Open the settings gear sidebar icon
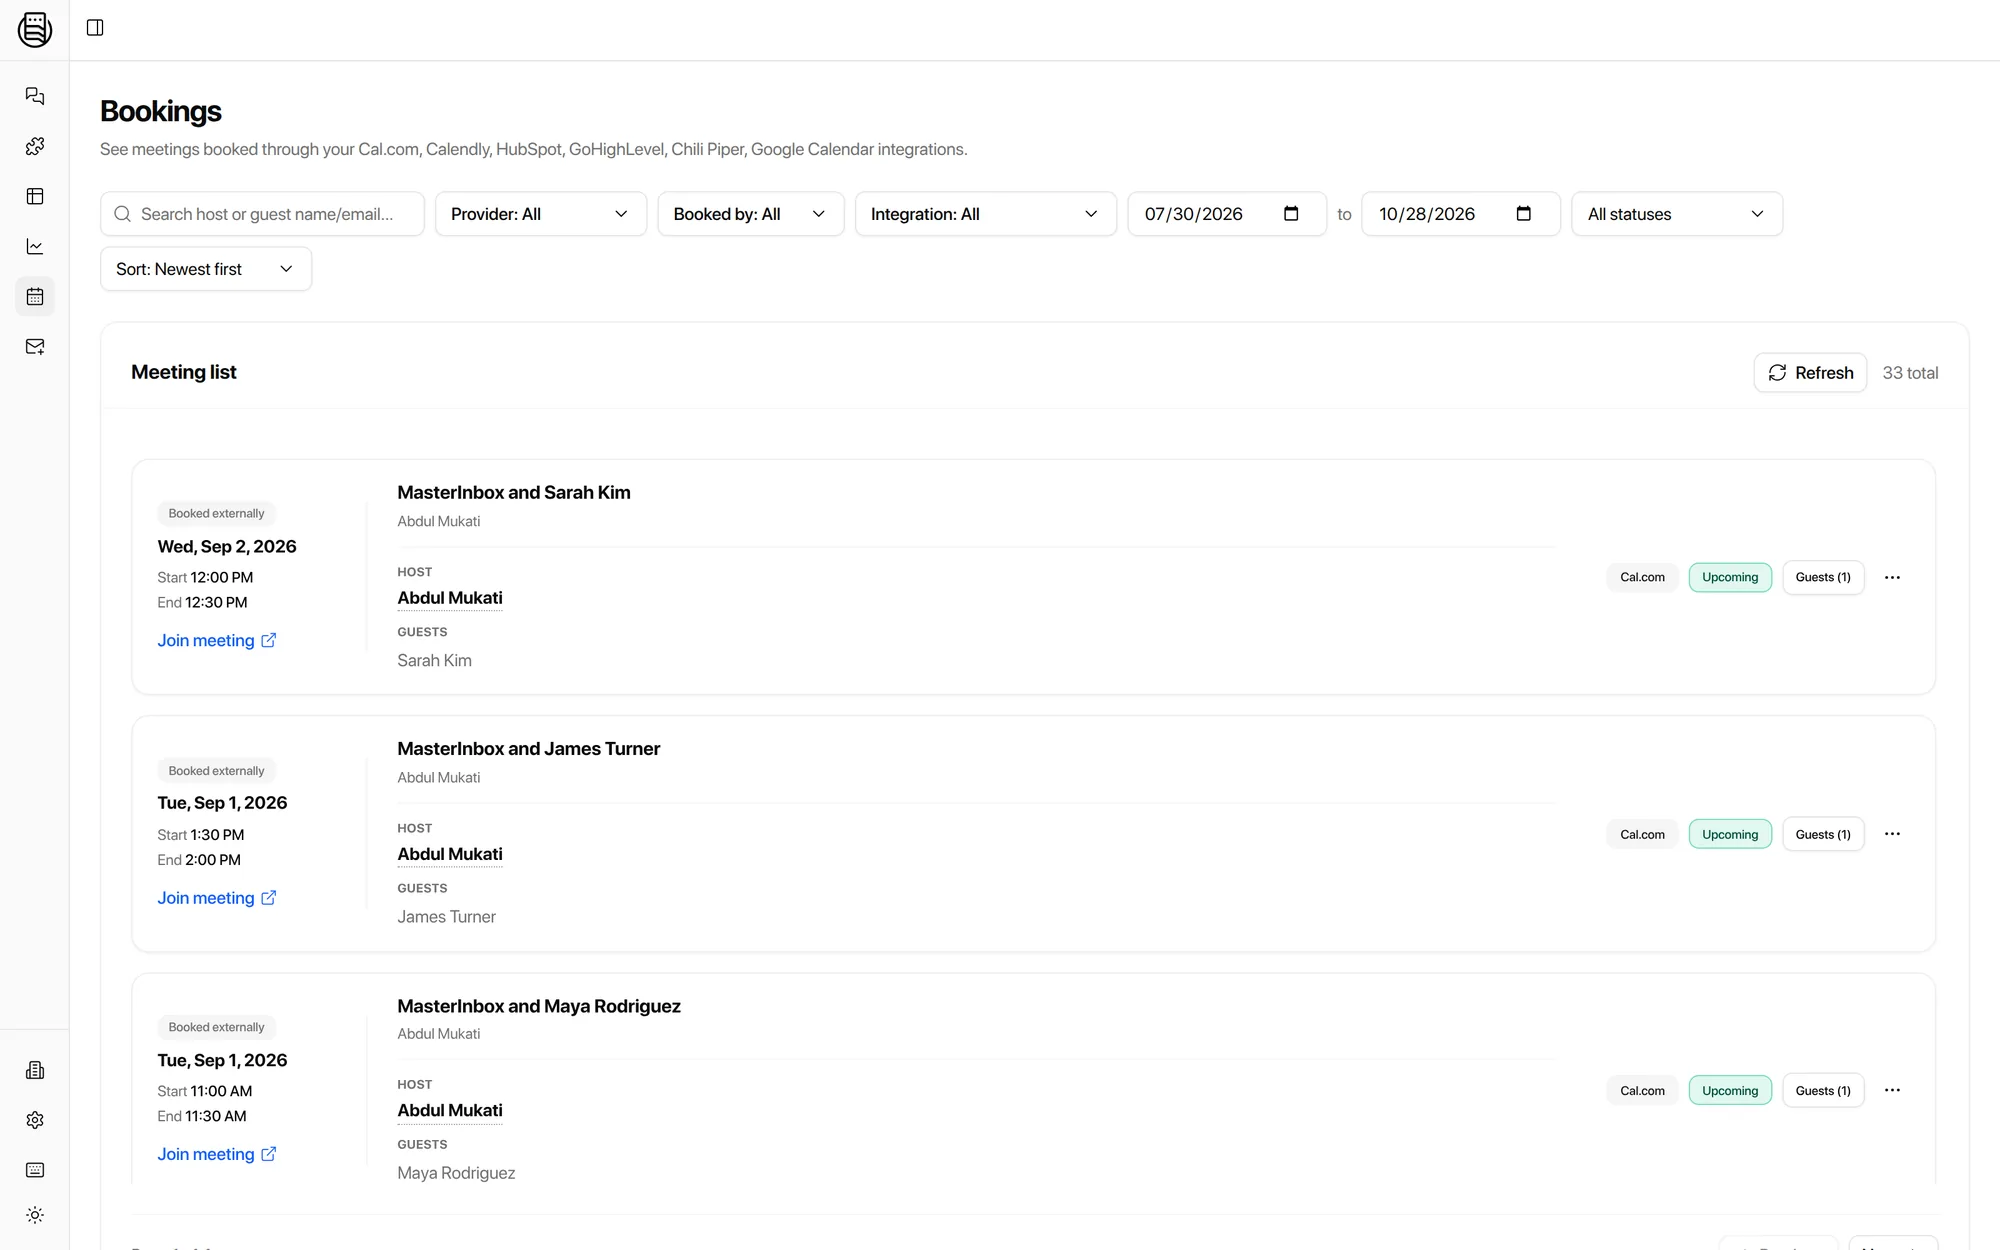This screenshot has height=1250, width=2000. pyautogui.click(x=35, y=1120)
